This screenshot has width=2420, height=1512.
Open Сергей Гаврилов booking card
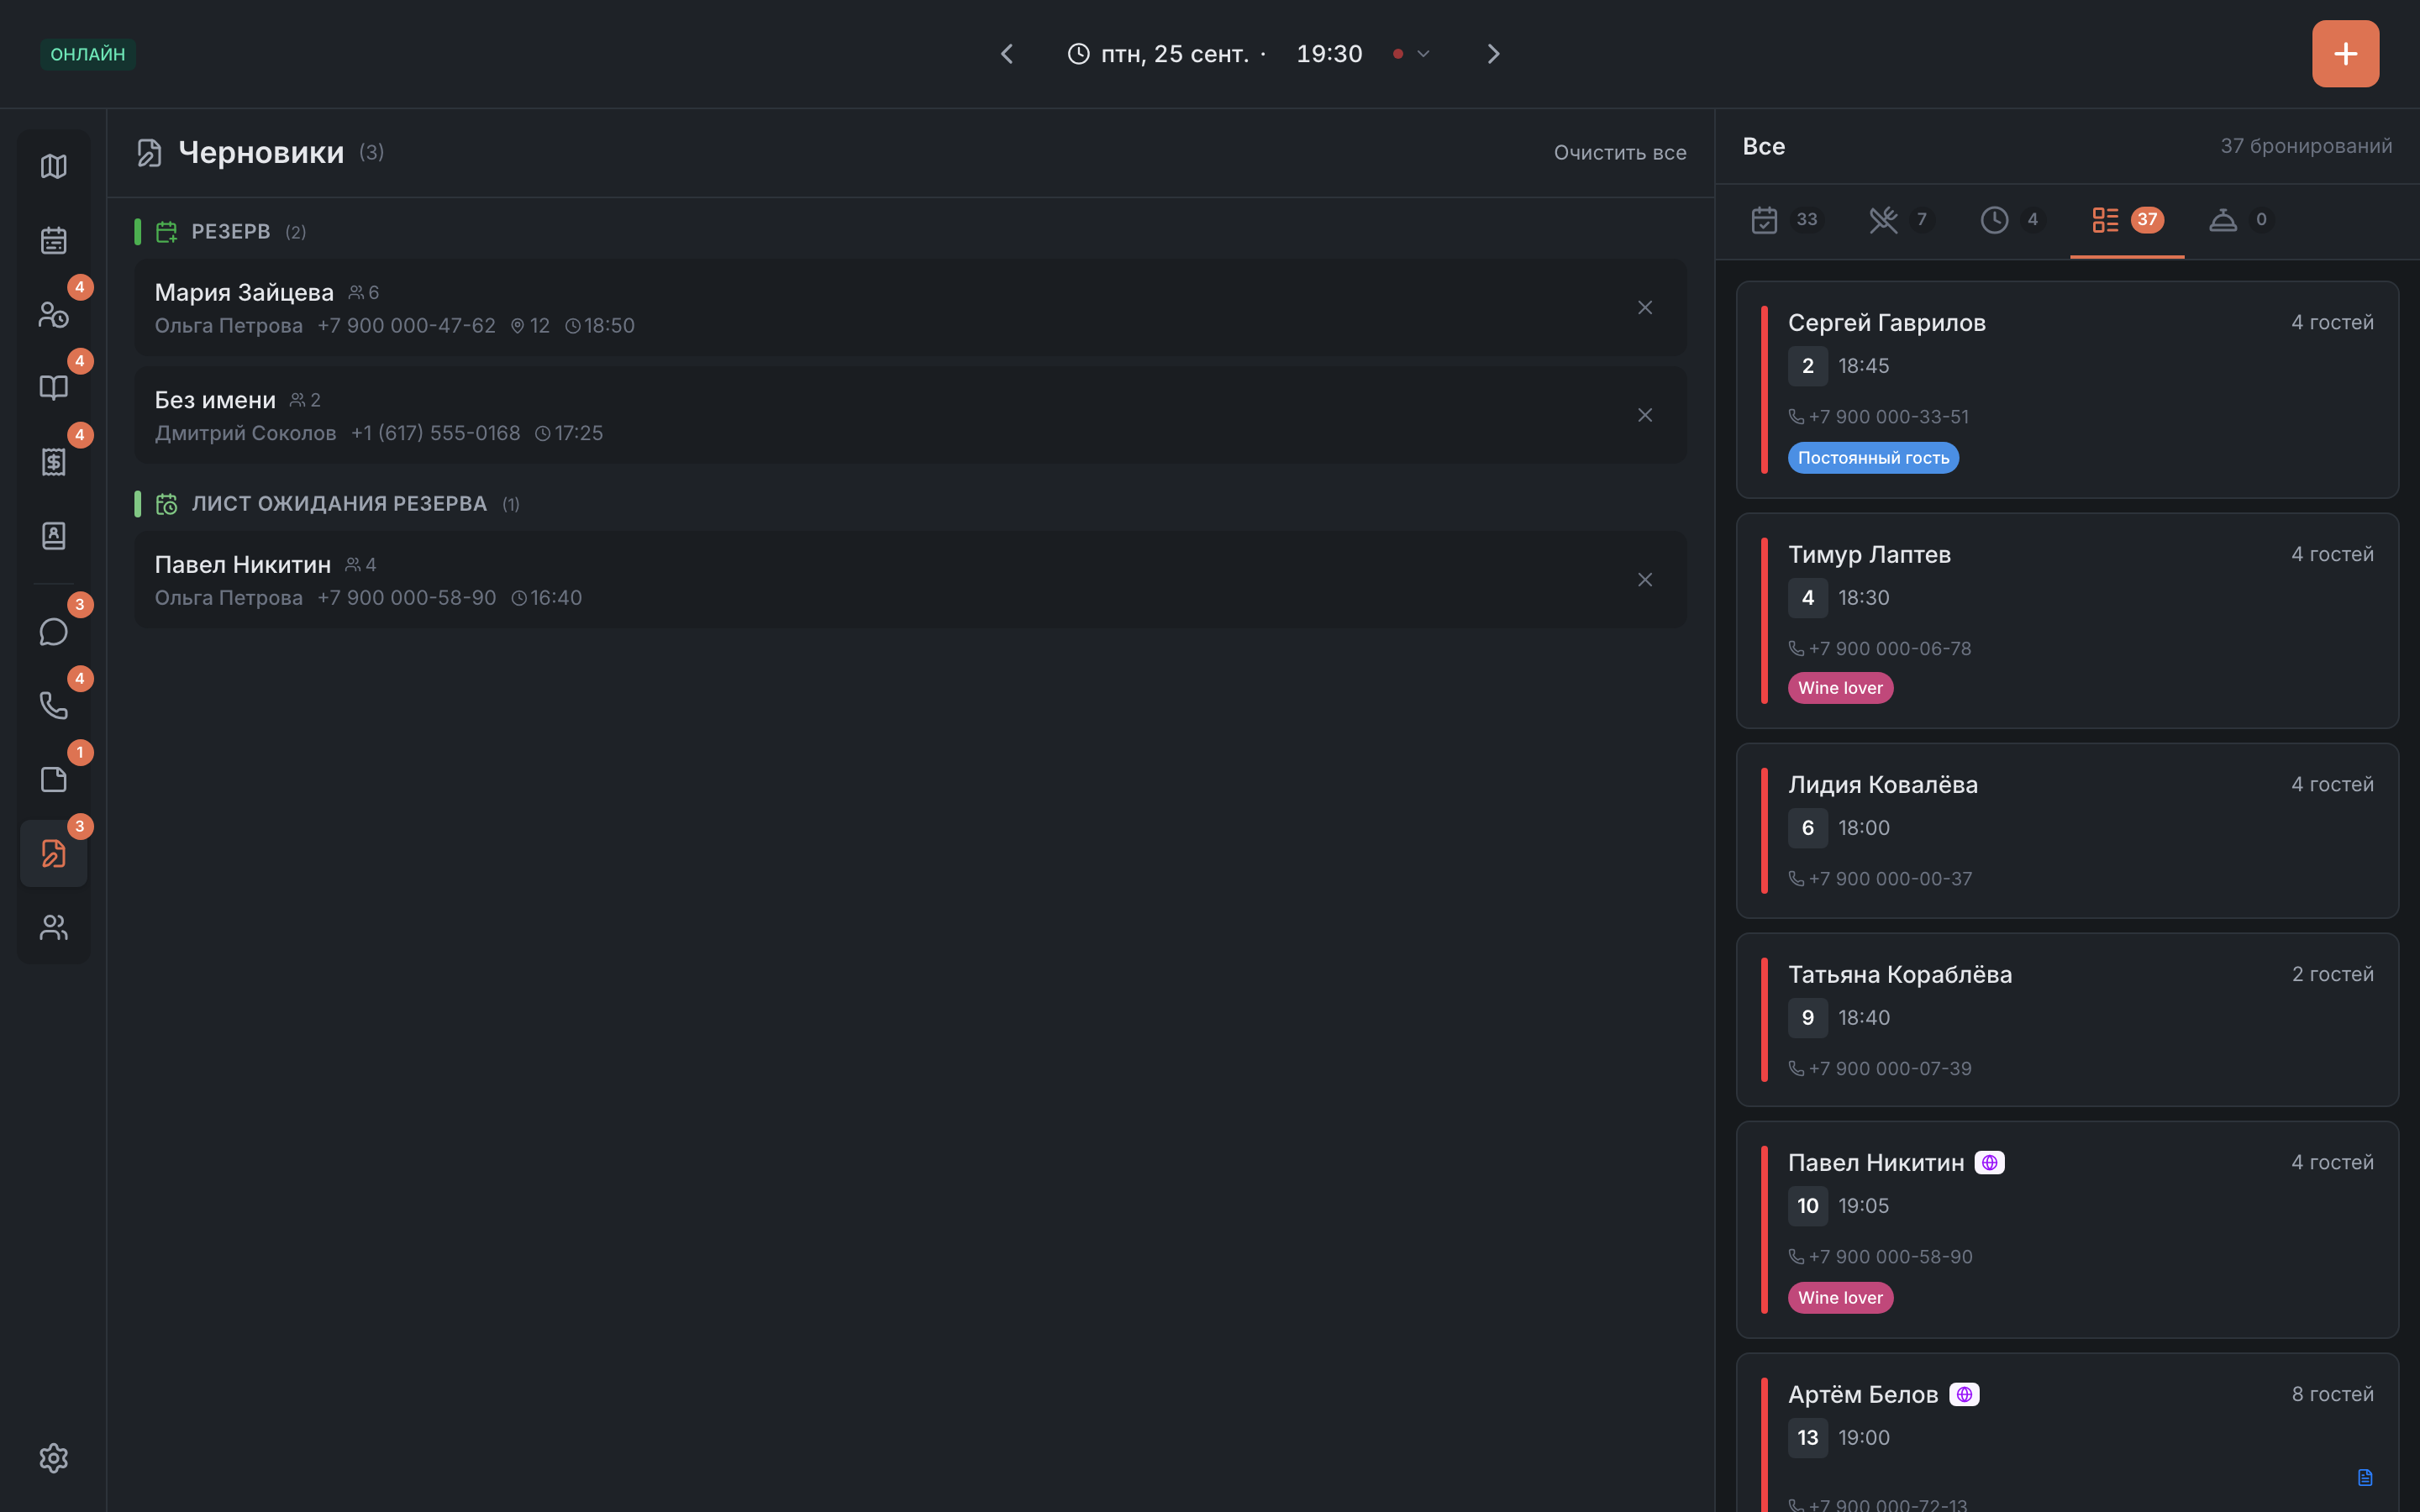pos(2067,390)
